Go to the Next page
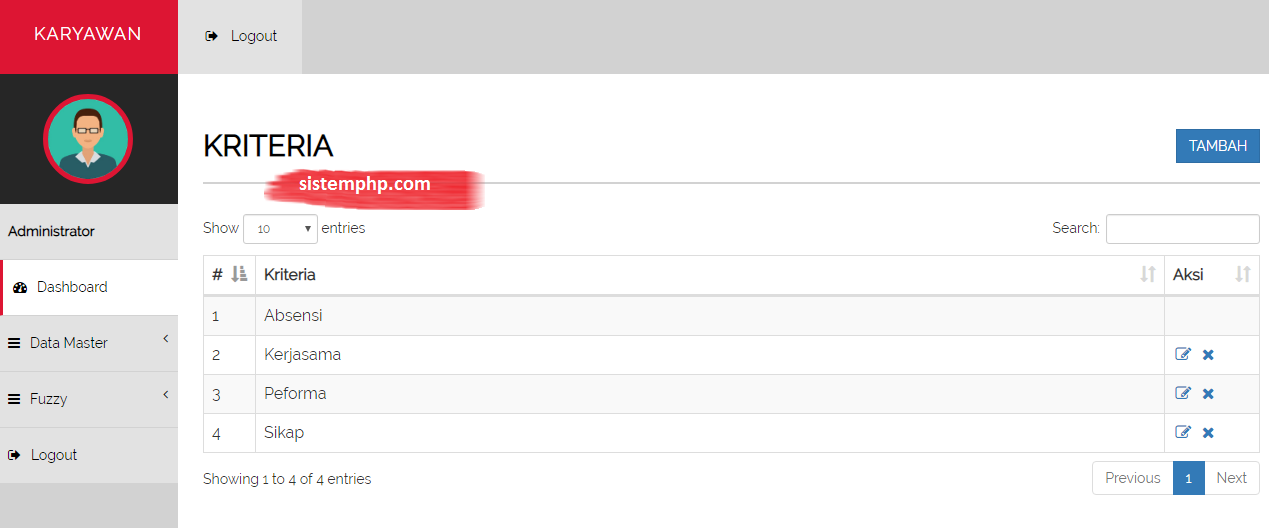Screen dimensions: 1269x528 (x=1231, y=478)
